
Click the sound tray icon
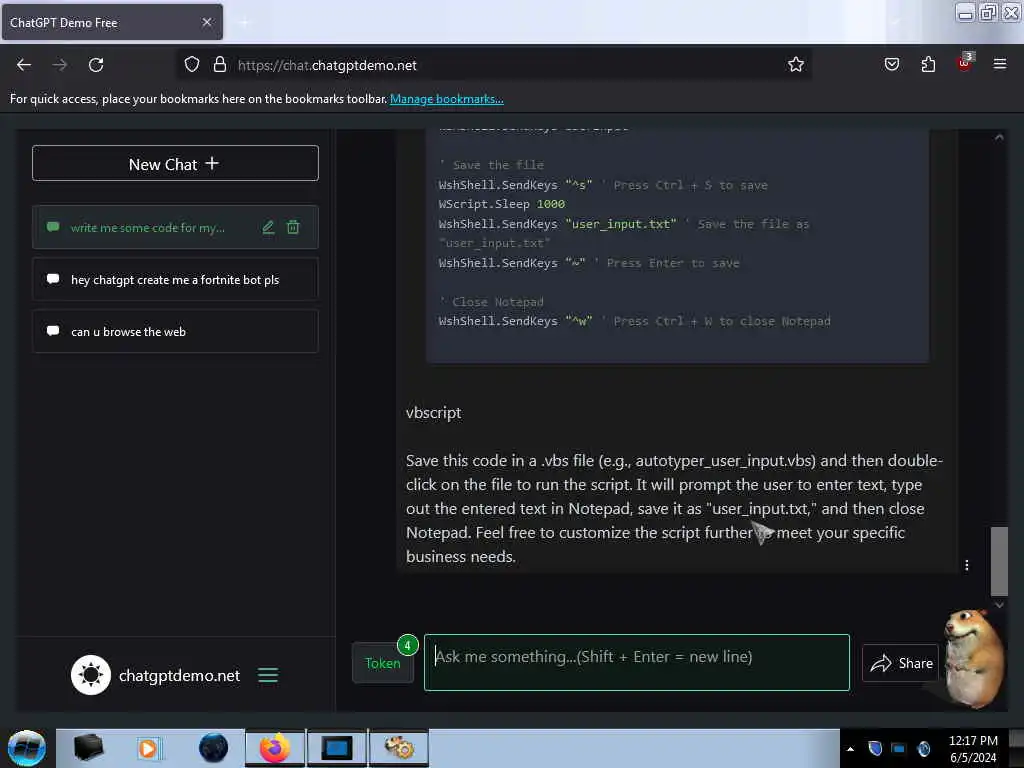coord(923,748)
